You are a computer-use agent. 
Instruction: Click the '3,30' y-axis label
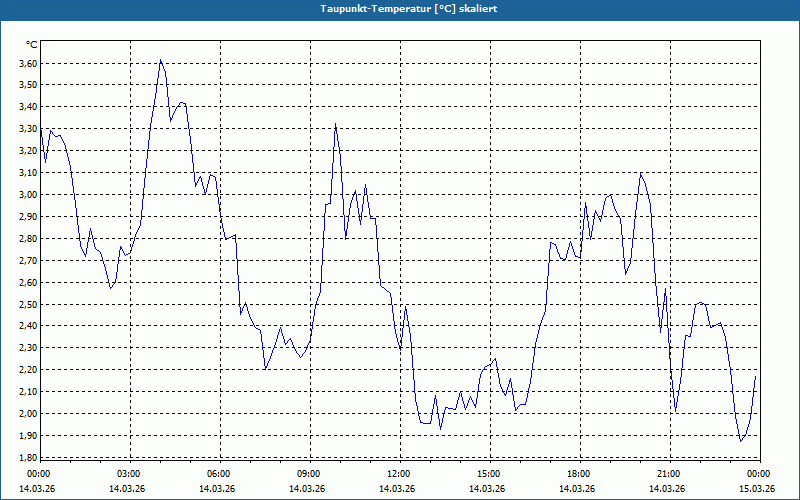(x=28, y=129)
